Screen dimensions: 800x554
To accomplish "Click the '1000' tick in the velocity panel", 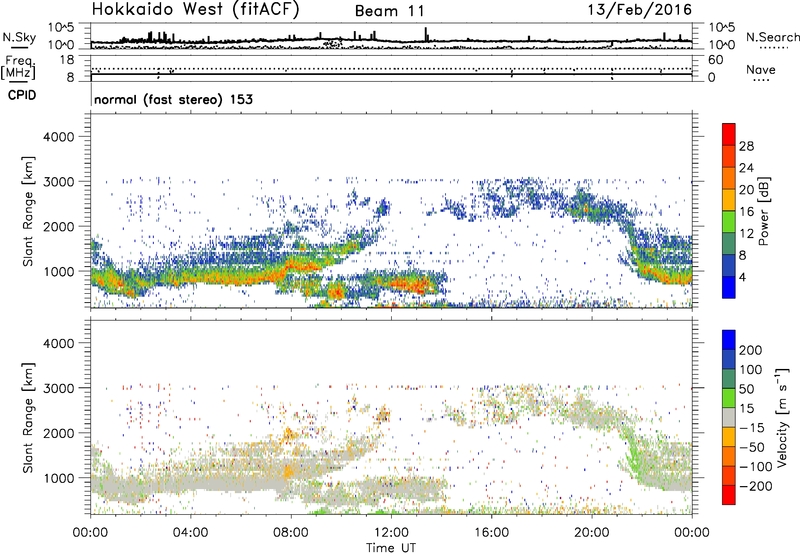I will pyautogui.click(x=58, y=478).
